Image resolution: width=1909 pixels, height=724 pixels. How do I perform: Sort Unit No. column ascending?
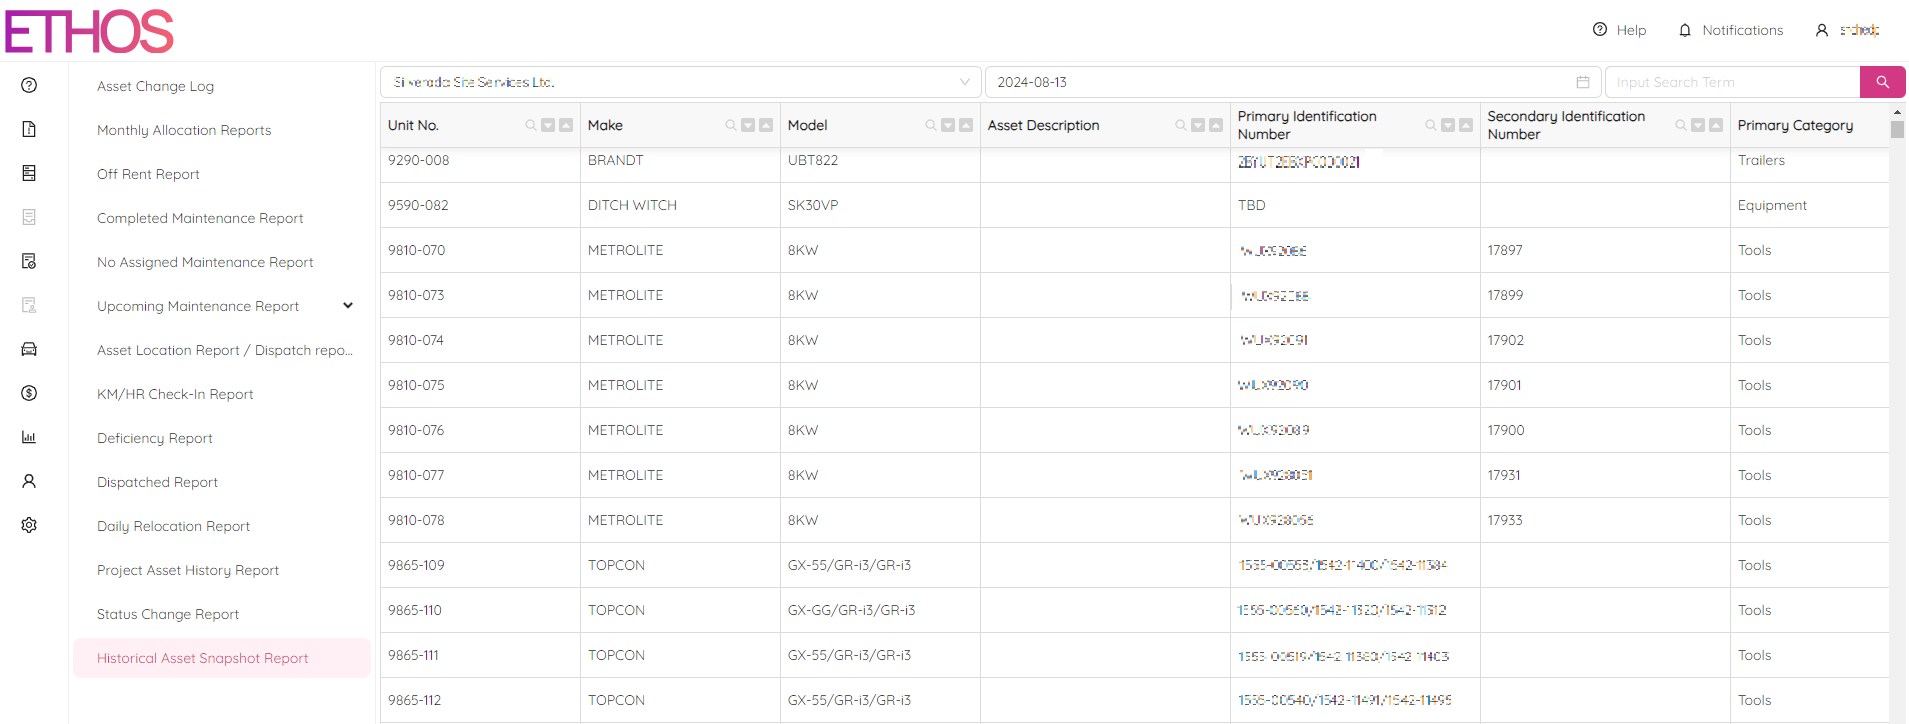pos(566,125)
